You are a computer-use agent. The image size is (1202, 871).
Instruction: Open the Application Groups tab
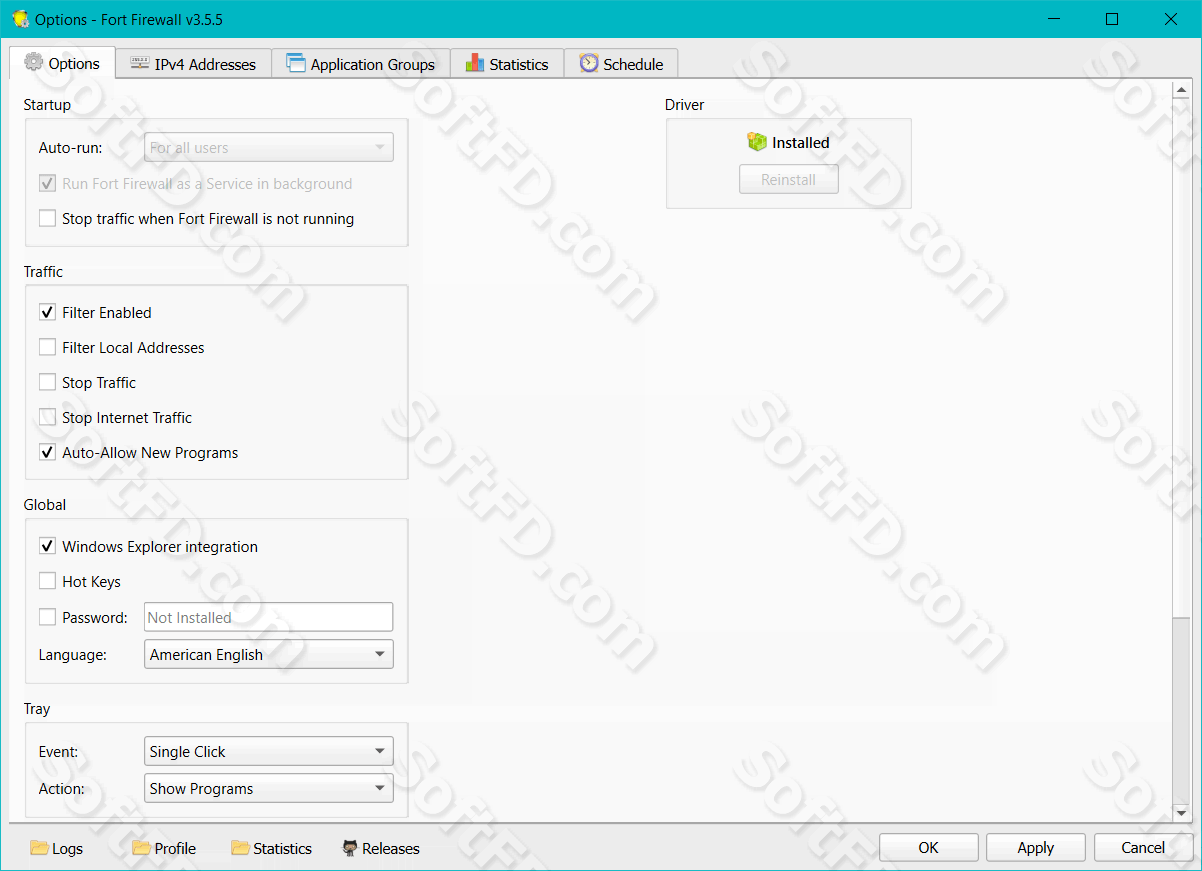361,63
